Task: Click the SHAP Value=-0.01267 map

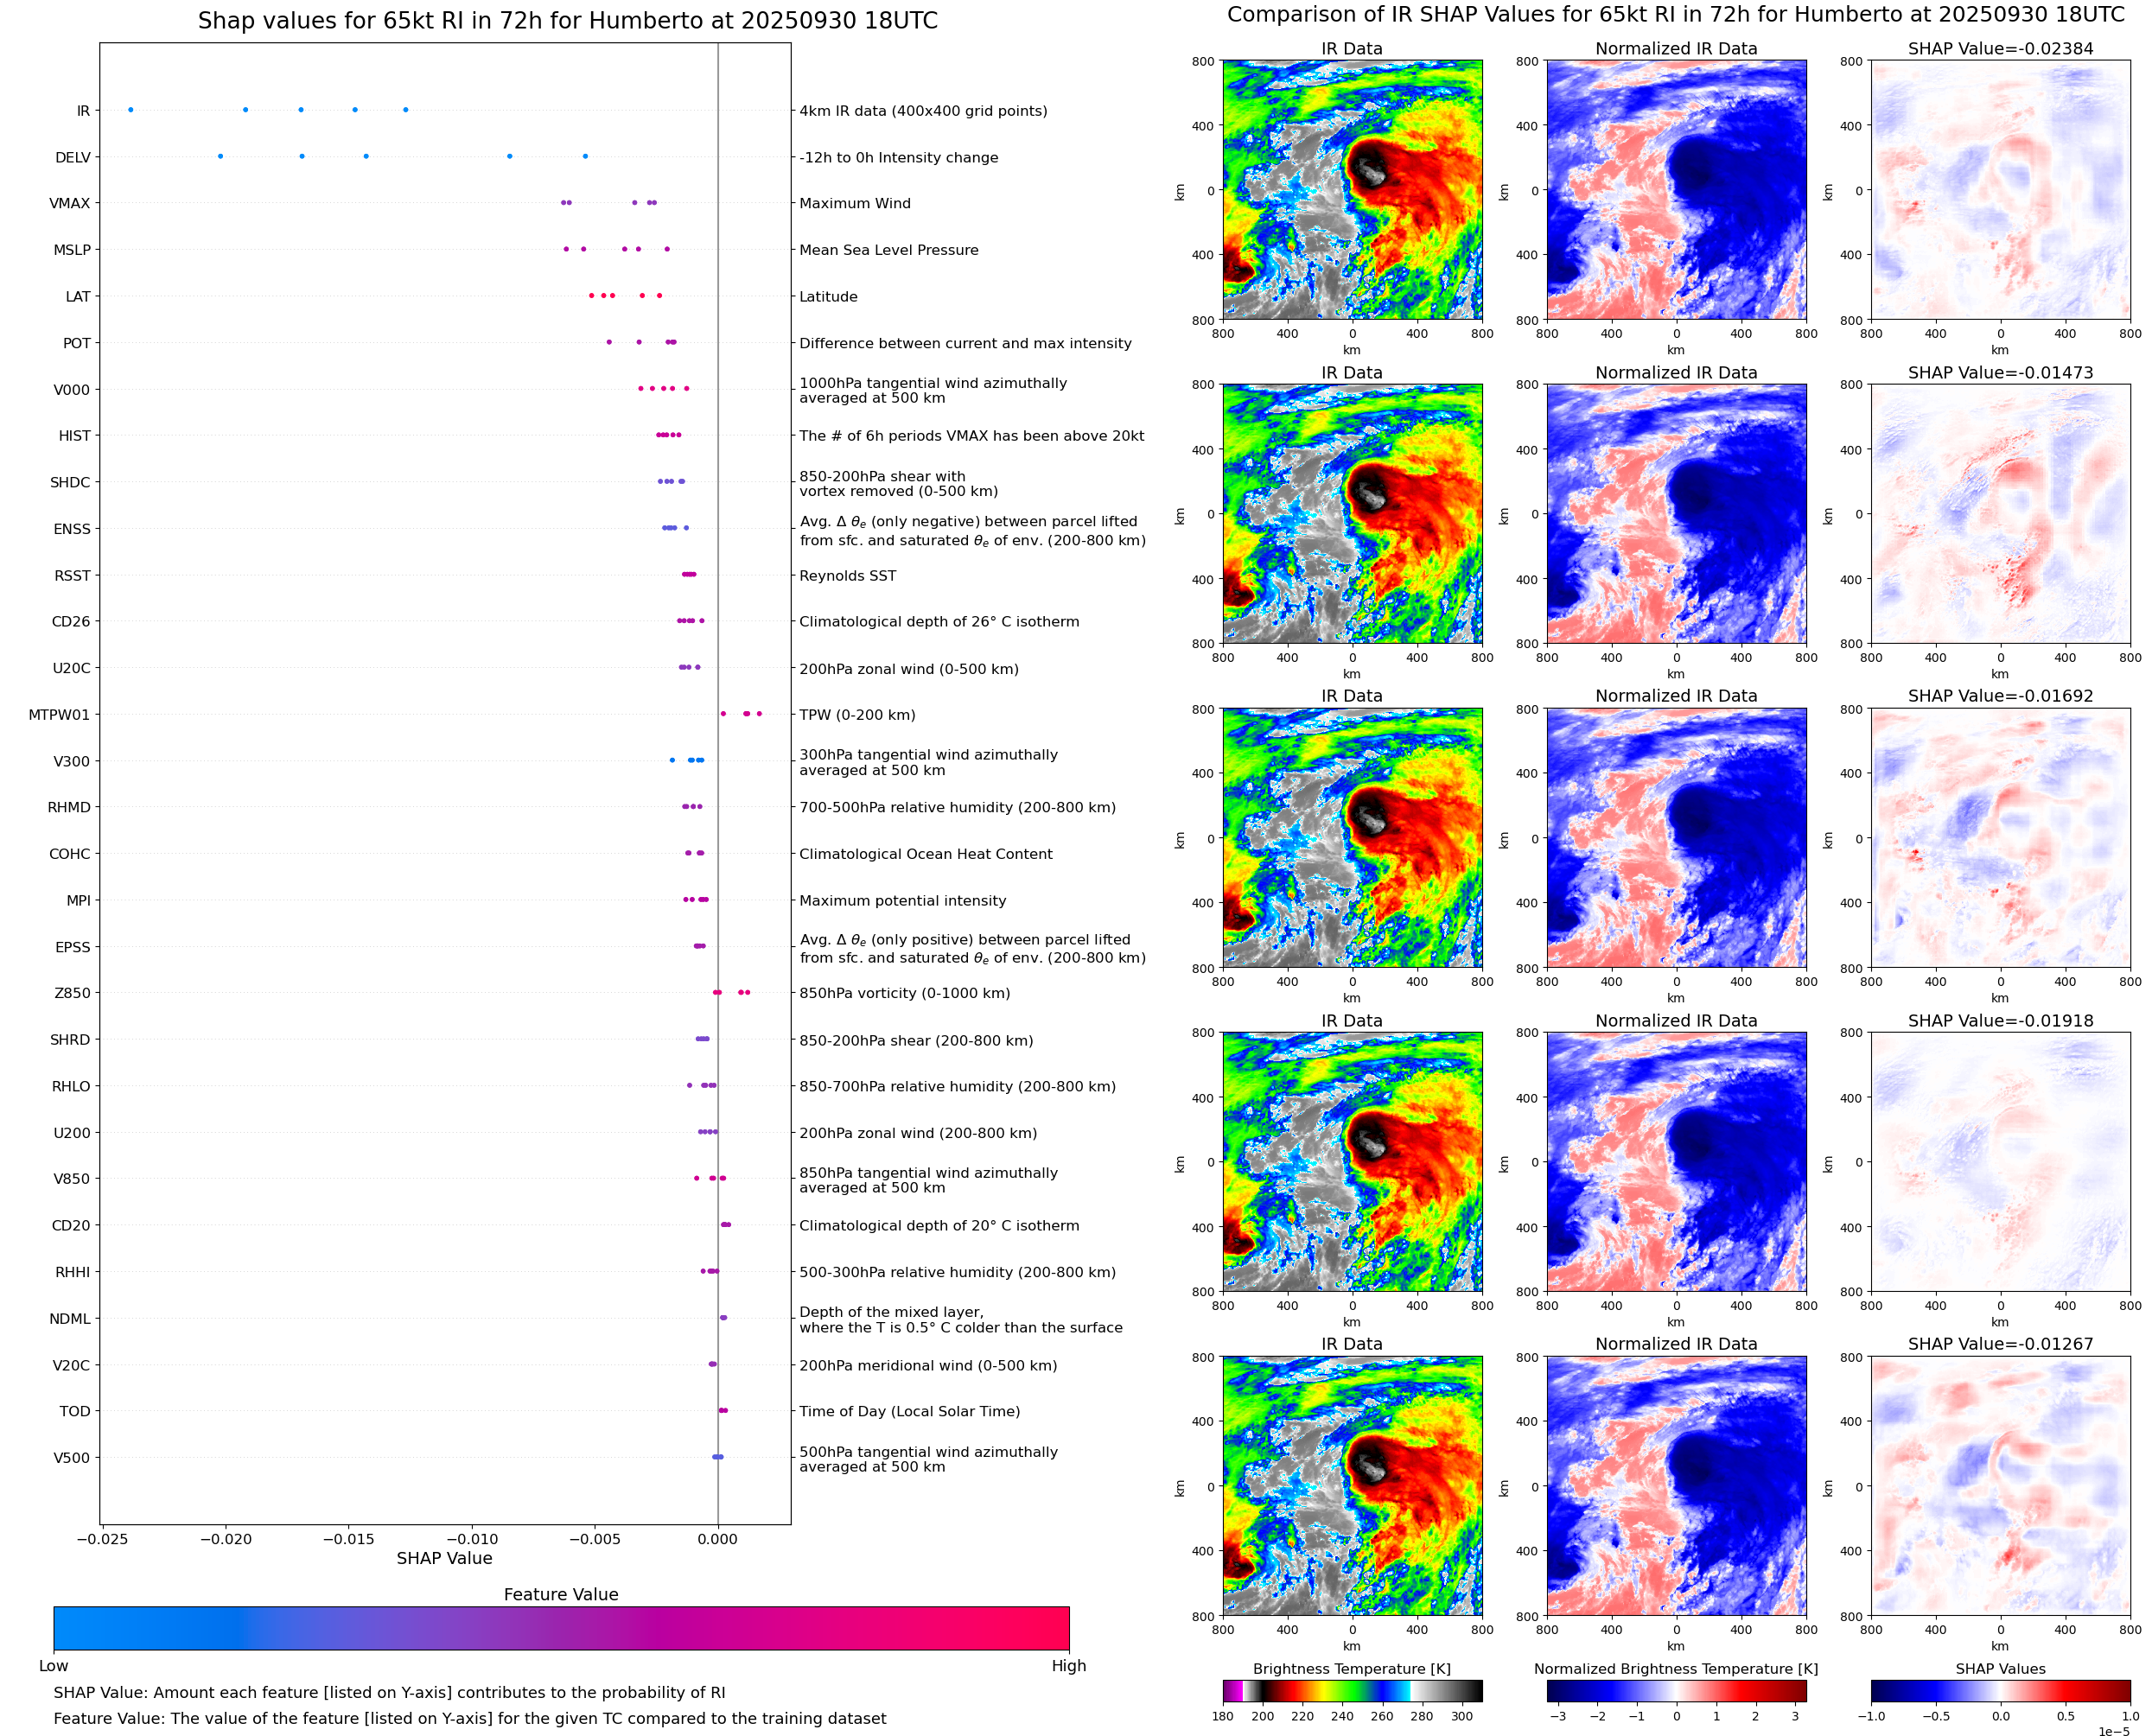Action: click(2000, 1486)
